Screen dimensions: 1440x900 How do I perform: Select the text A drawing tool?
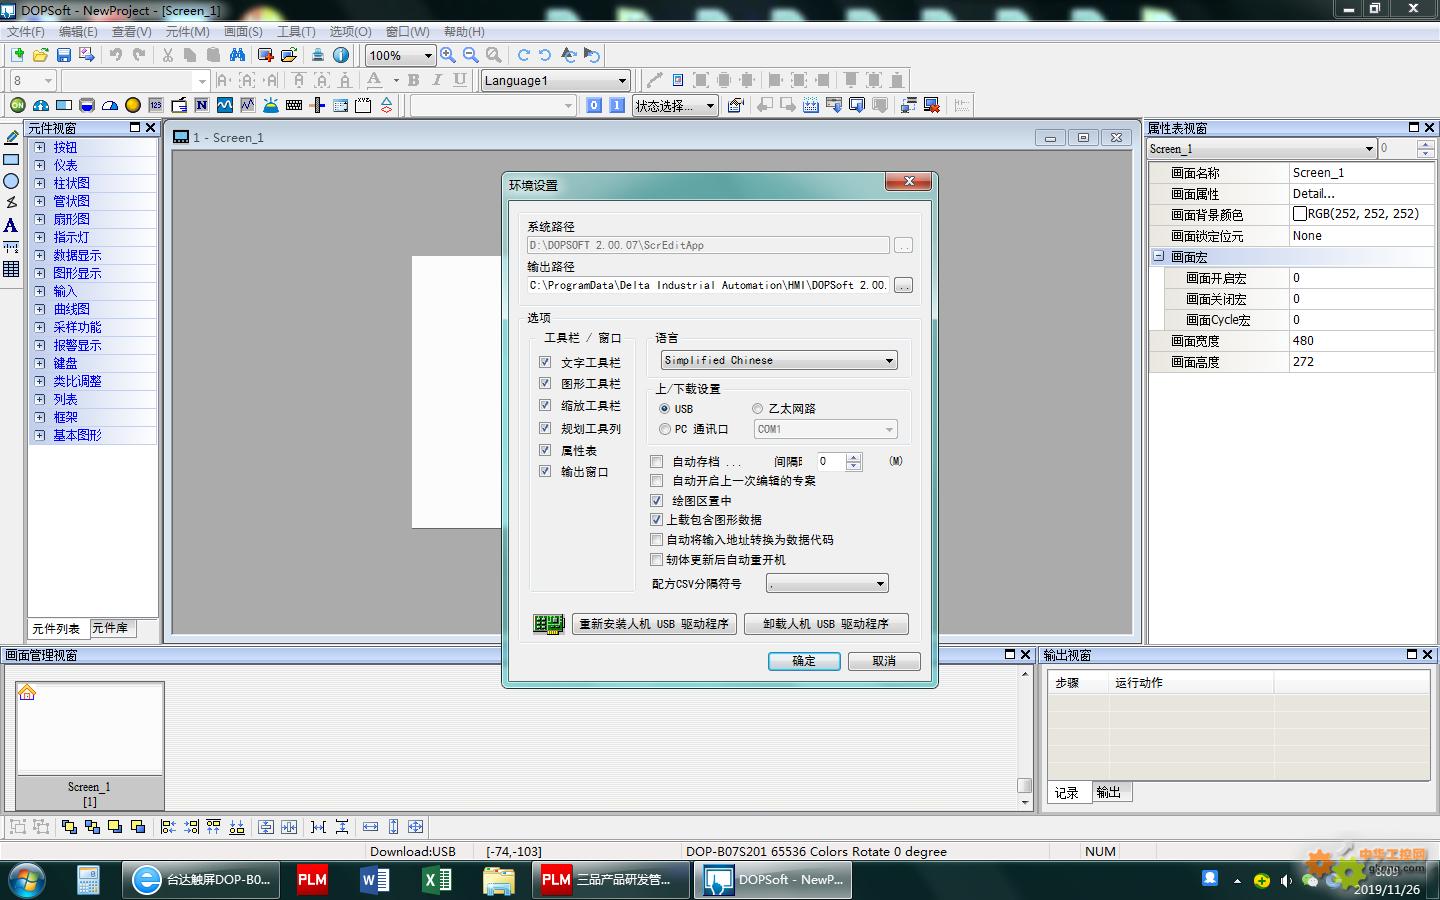(11, 225)
